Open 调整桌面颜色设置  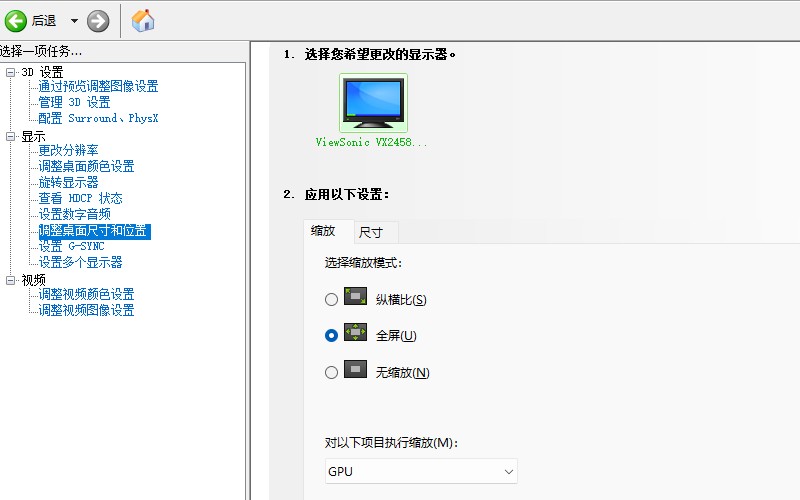pos(86,166)
